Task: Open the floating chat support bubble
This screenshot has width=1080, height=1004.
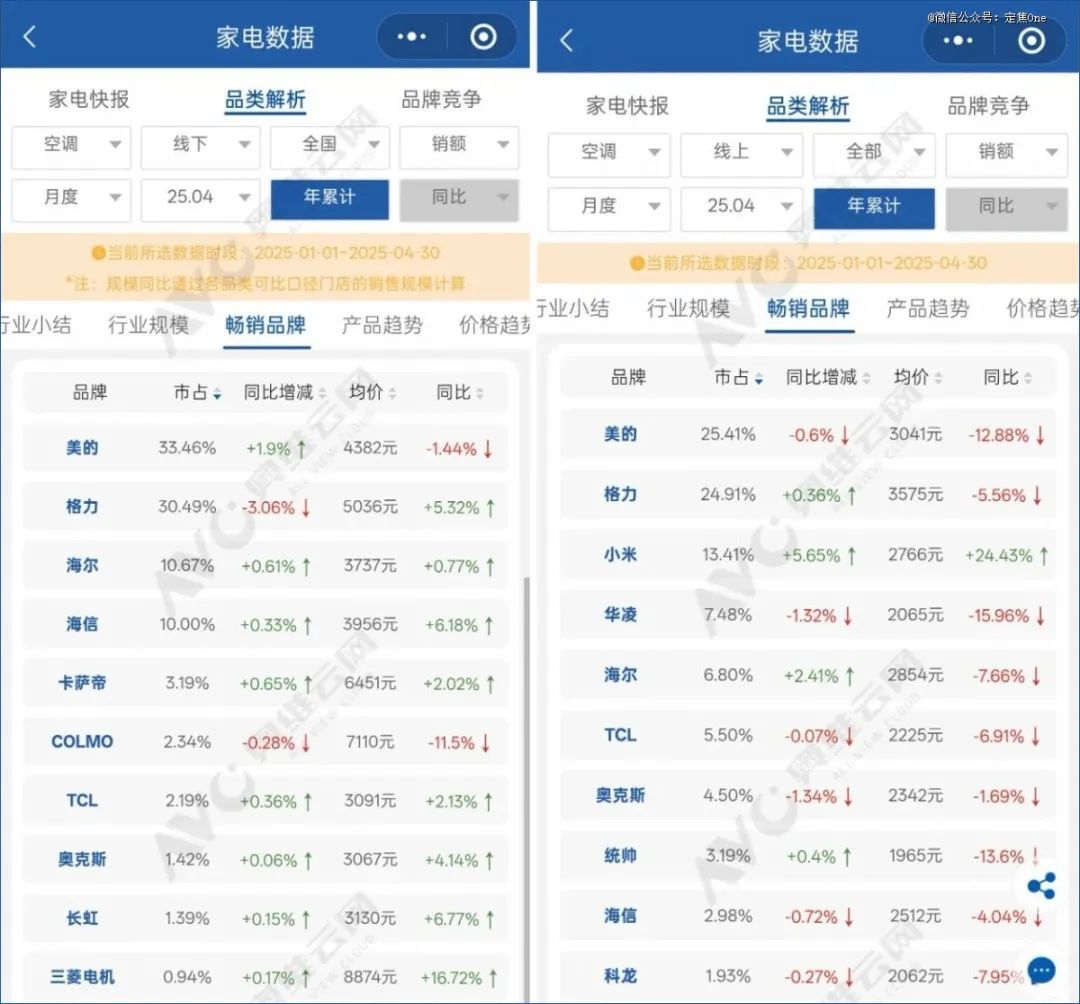Action: coord(1041,970)
